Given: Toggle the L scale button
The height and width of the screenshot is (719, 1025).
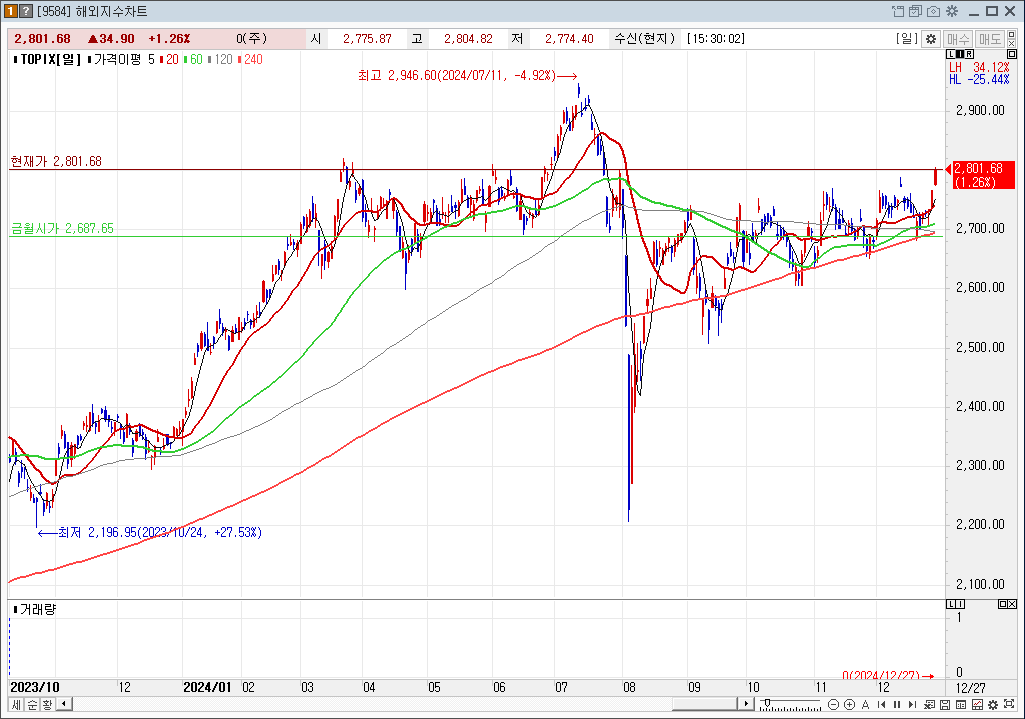Looking at the screenshot, I should click(950, 54).
